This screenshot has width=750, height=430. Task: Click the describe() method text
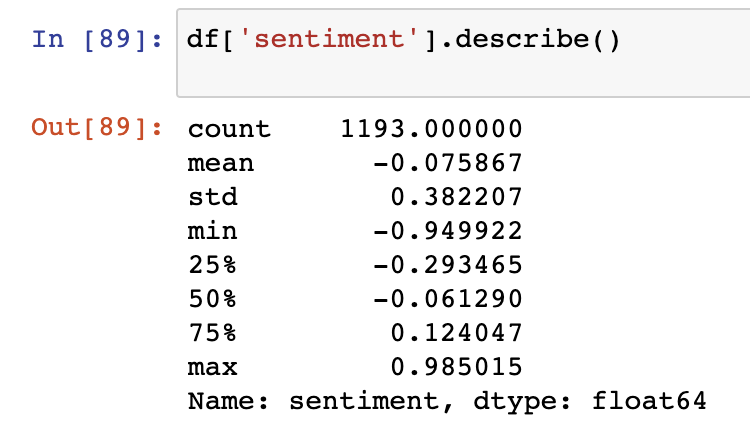pos(538,38)
